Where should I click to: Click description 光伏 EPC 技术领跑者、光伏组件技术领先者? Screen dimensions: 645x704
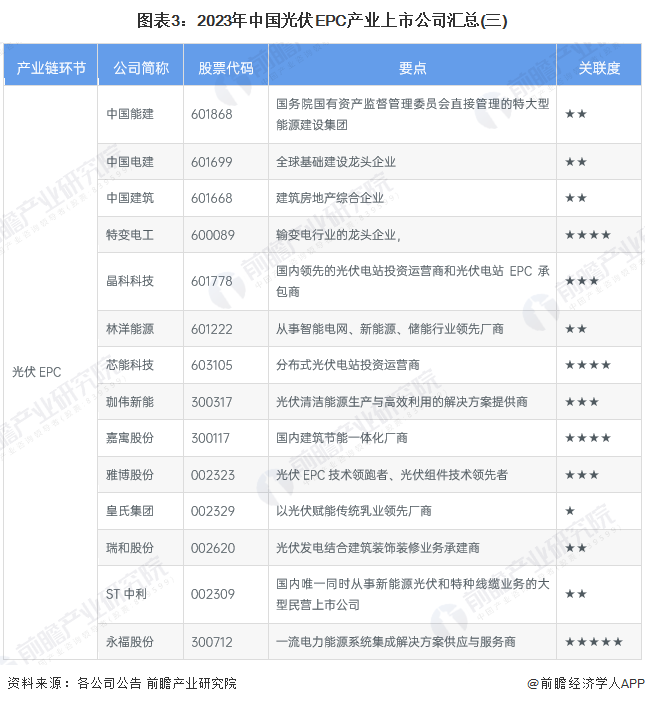click(x=392, y=475)
